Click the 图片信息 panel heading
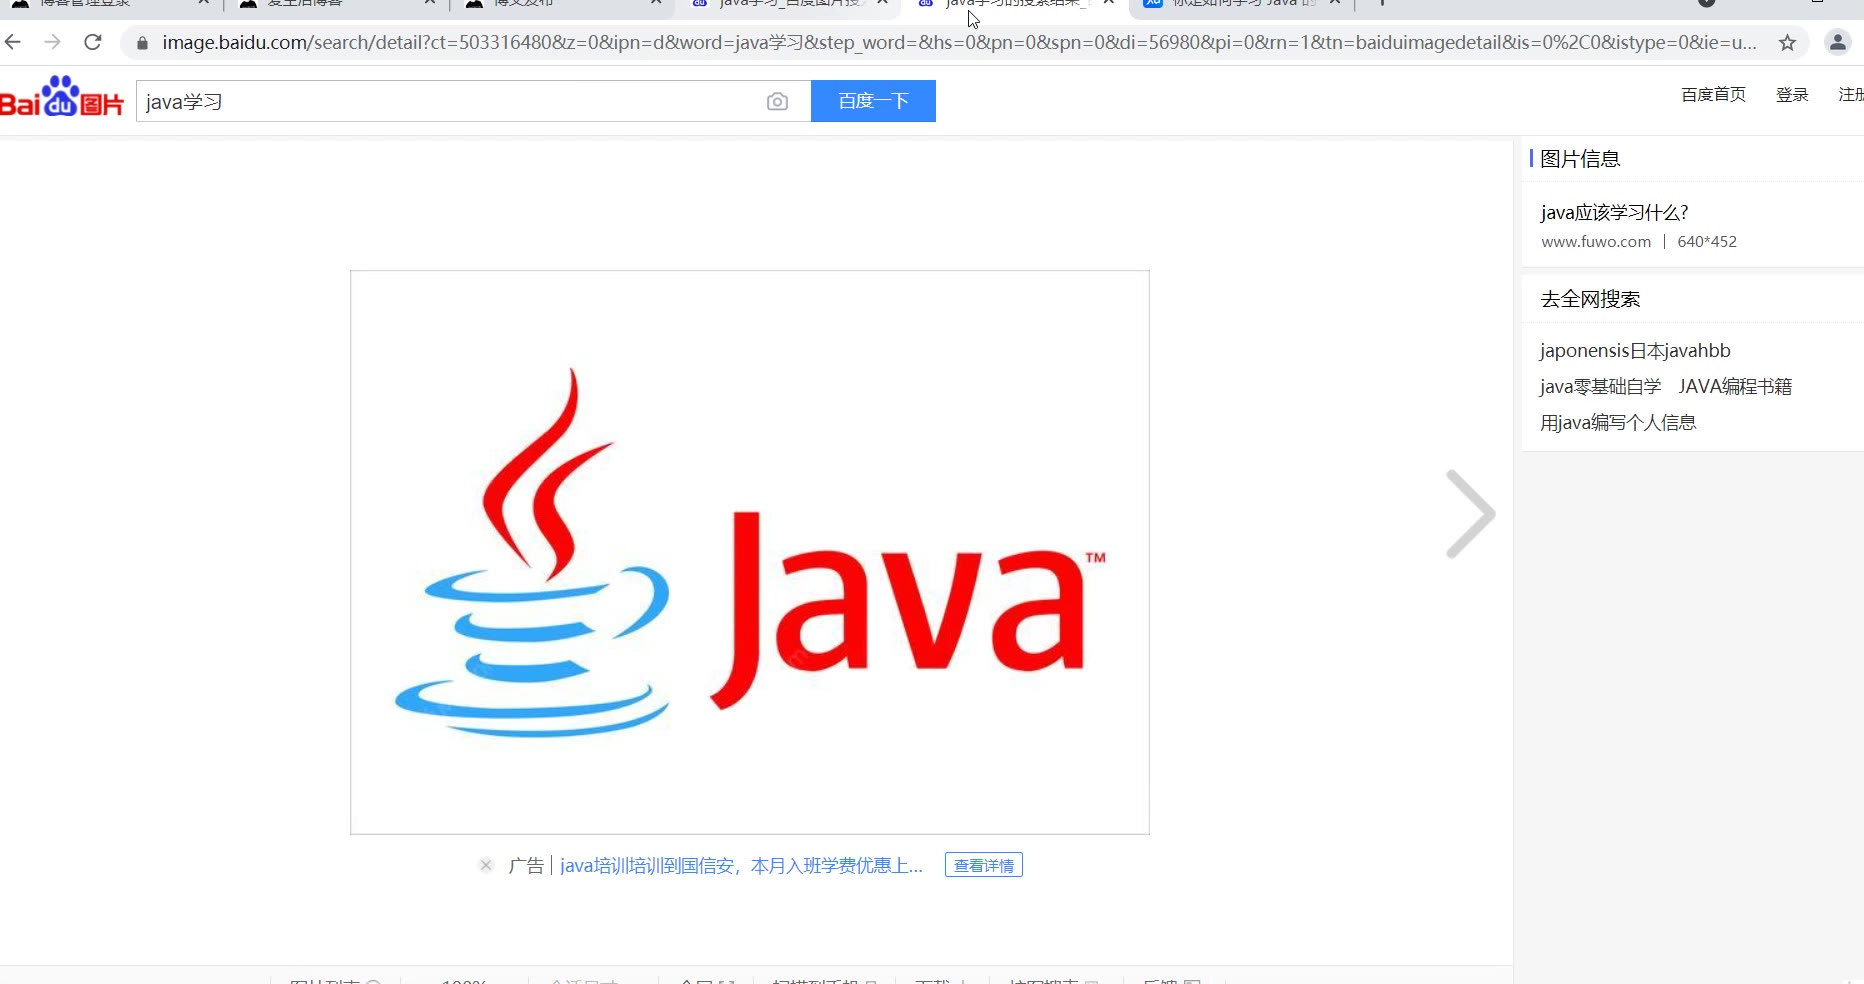Image resolution: width=1864 pixels, height=984 pixels. 1580,159
